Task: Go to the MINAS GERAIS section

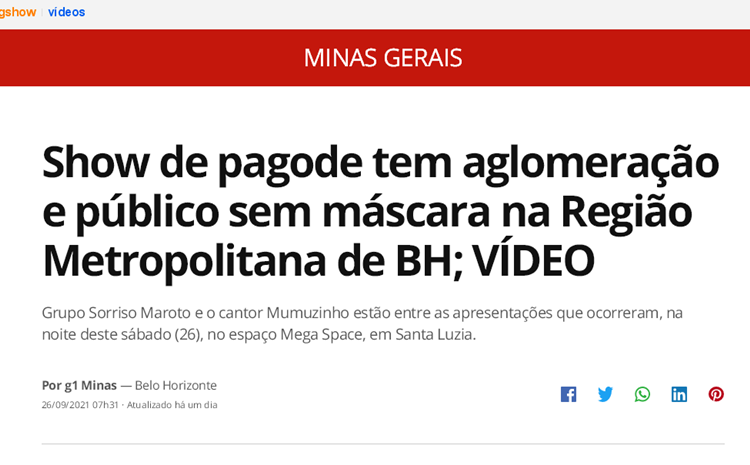Action: tap(383, 58)
